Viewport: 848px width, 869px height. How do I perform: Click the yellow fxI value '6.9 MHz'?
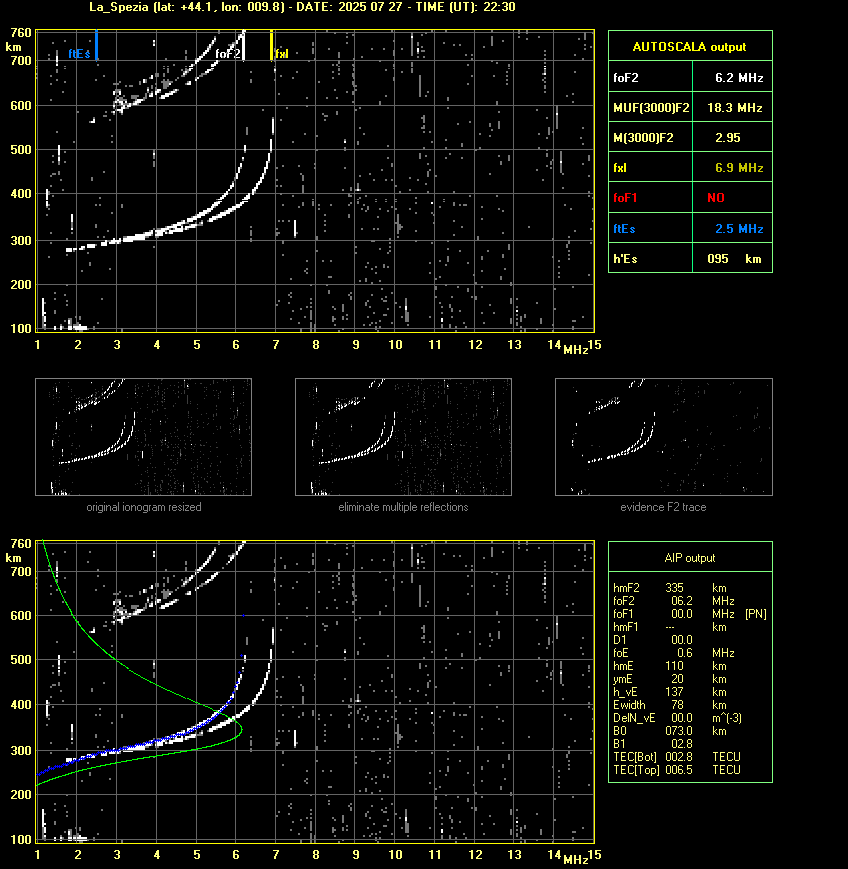pos(739,167)
